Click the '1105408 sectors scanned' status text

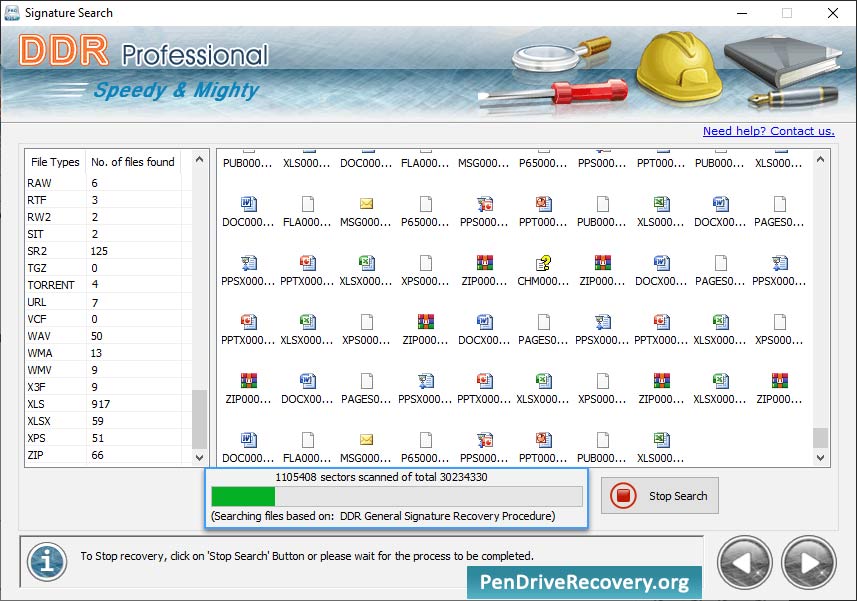coord(381,477)
